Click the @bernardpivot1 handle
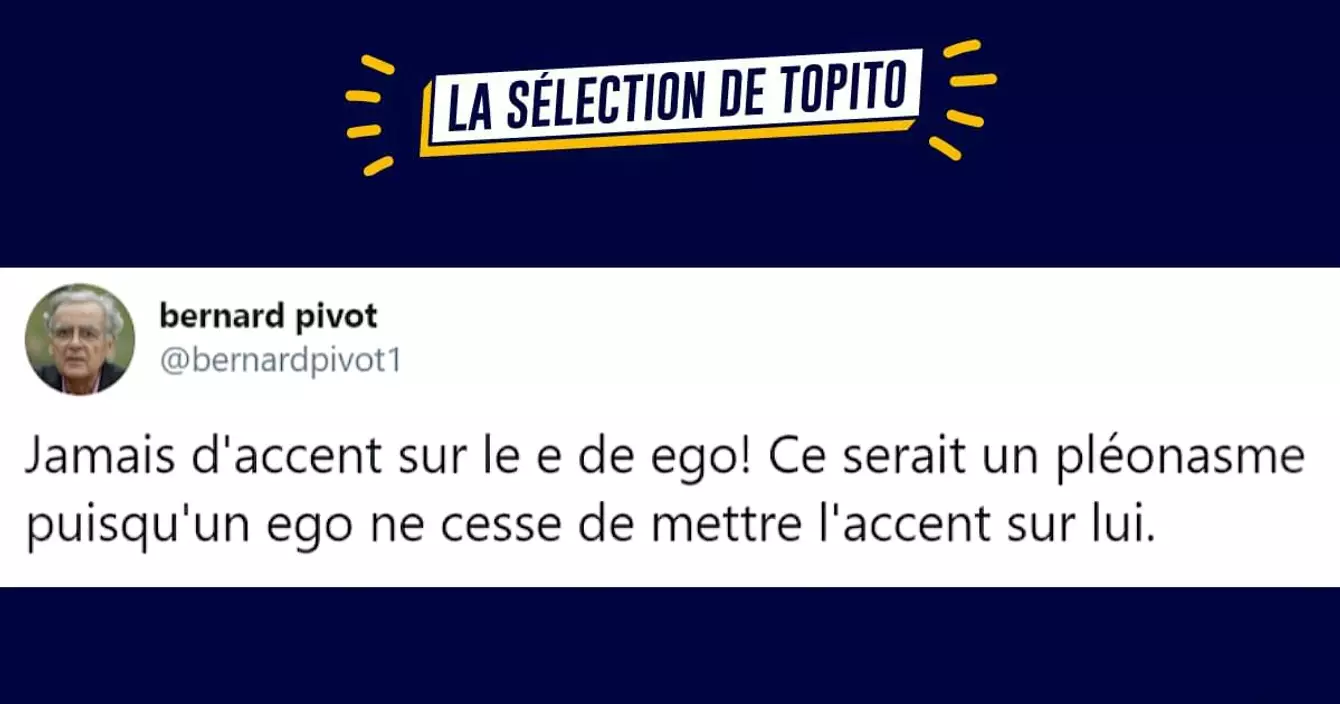 pyautogui.click(x=280, y=360)
